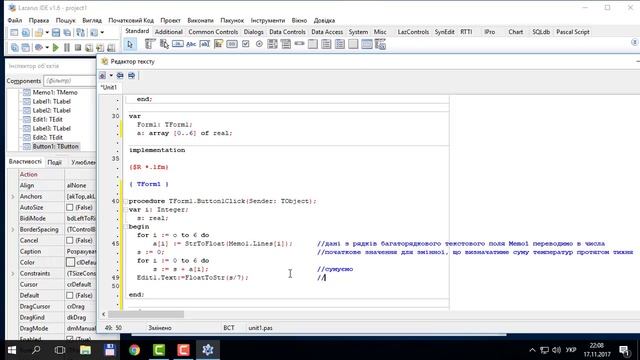
Task: Click the Color property swatch
Action: (70, 262)
